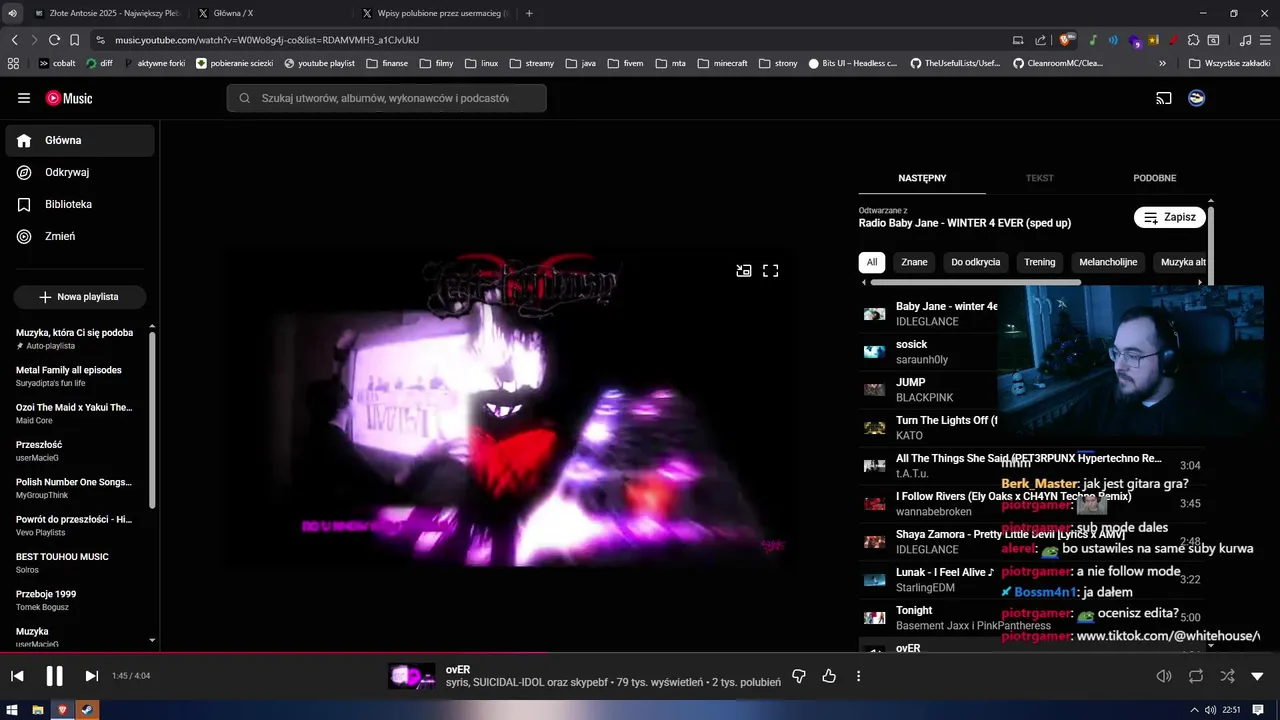Select the All filter chip

click(872, 262)
